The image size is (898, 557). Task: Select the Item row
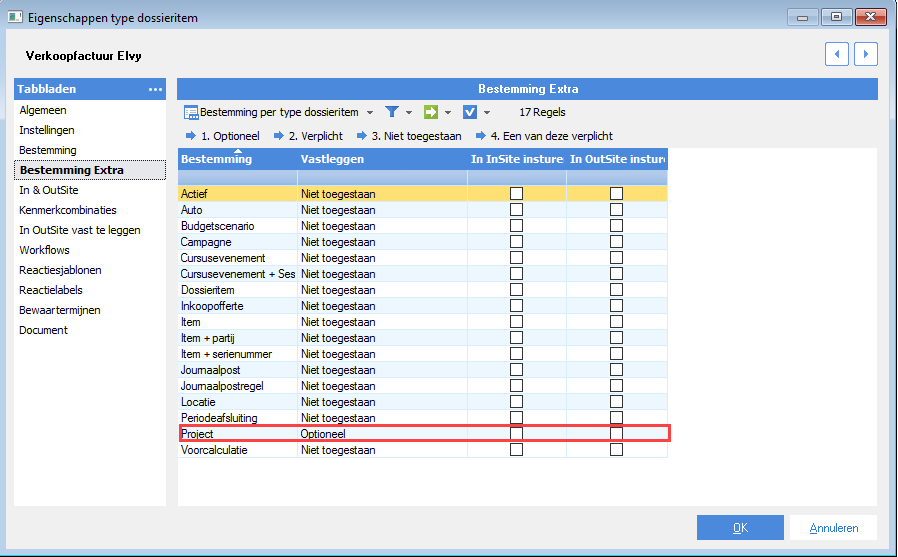[423, 322]
